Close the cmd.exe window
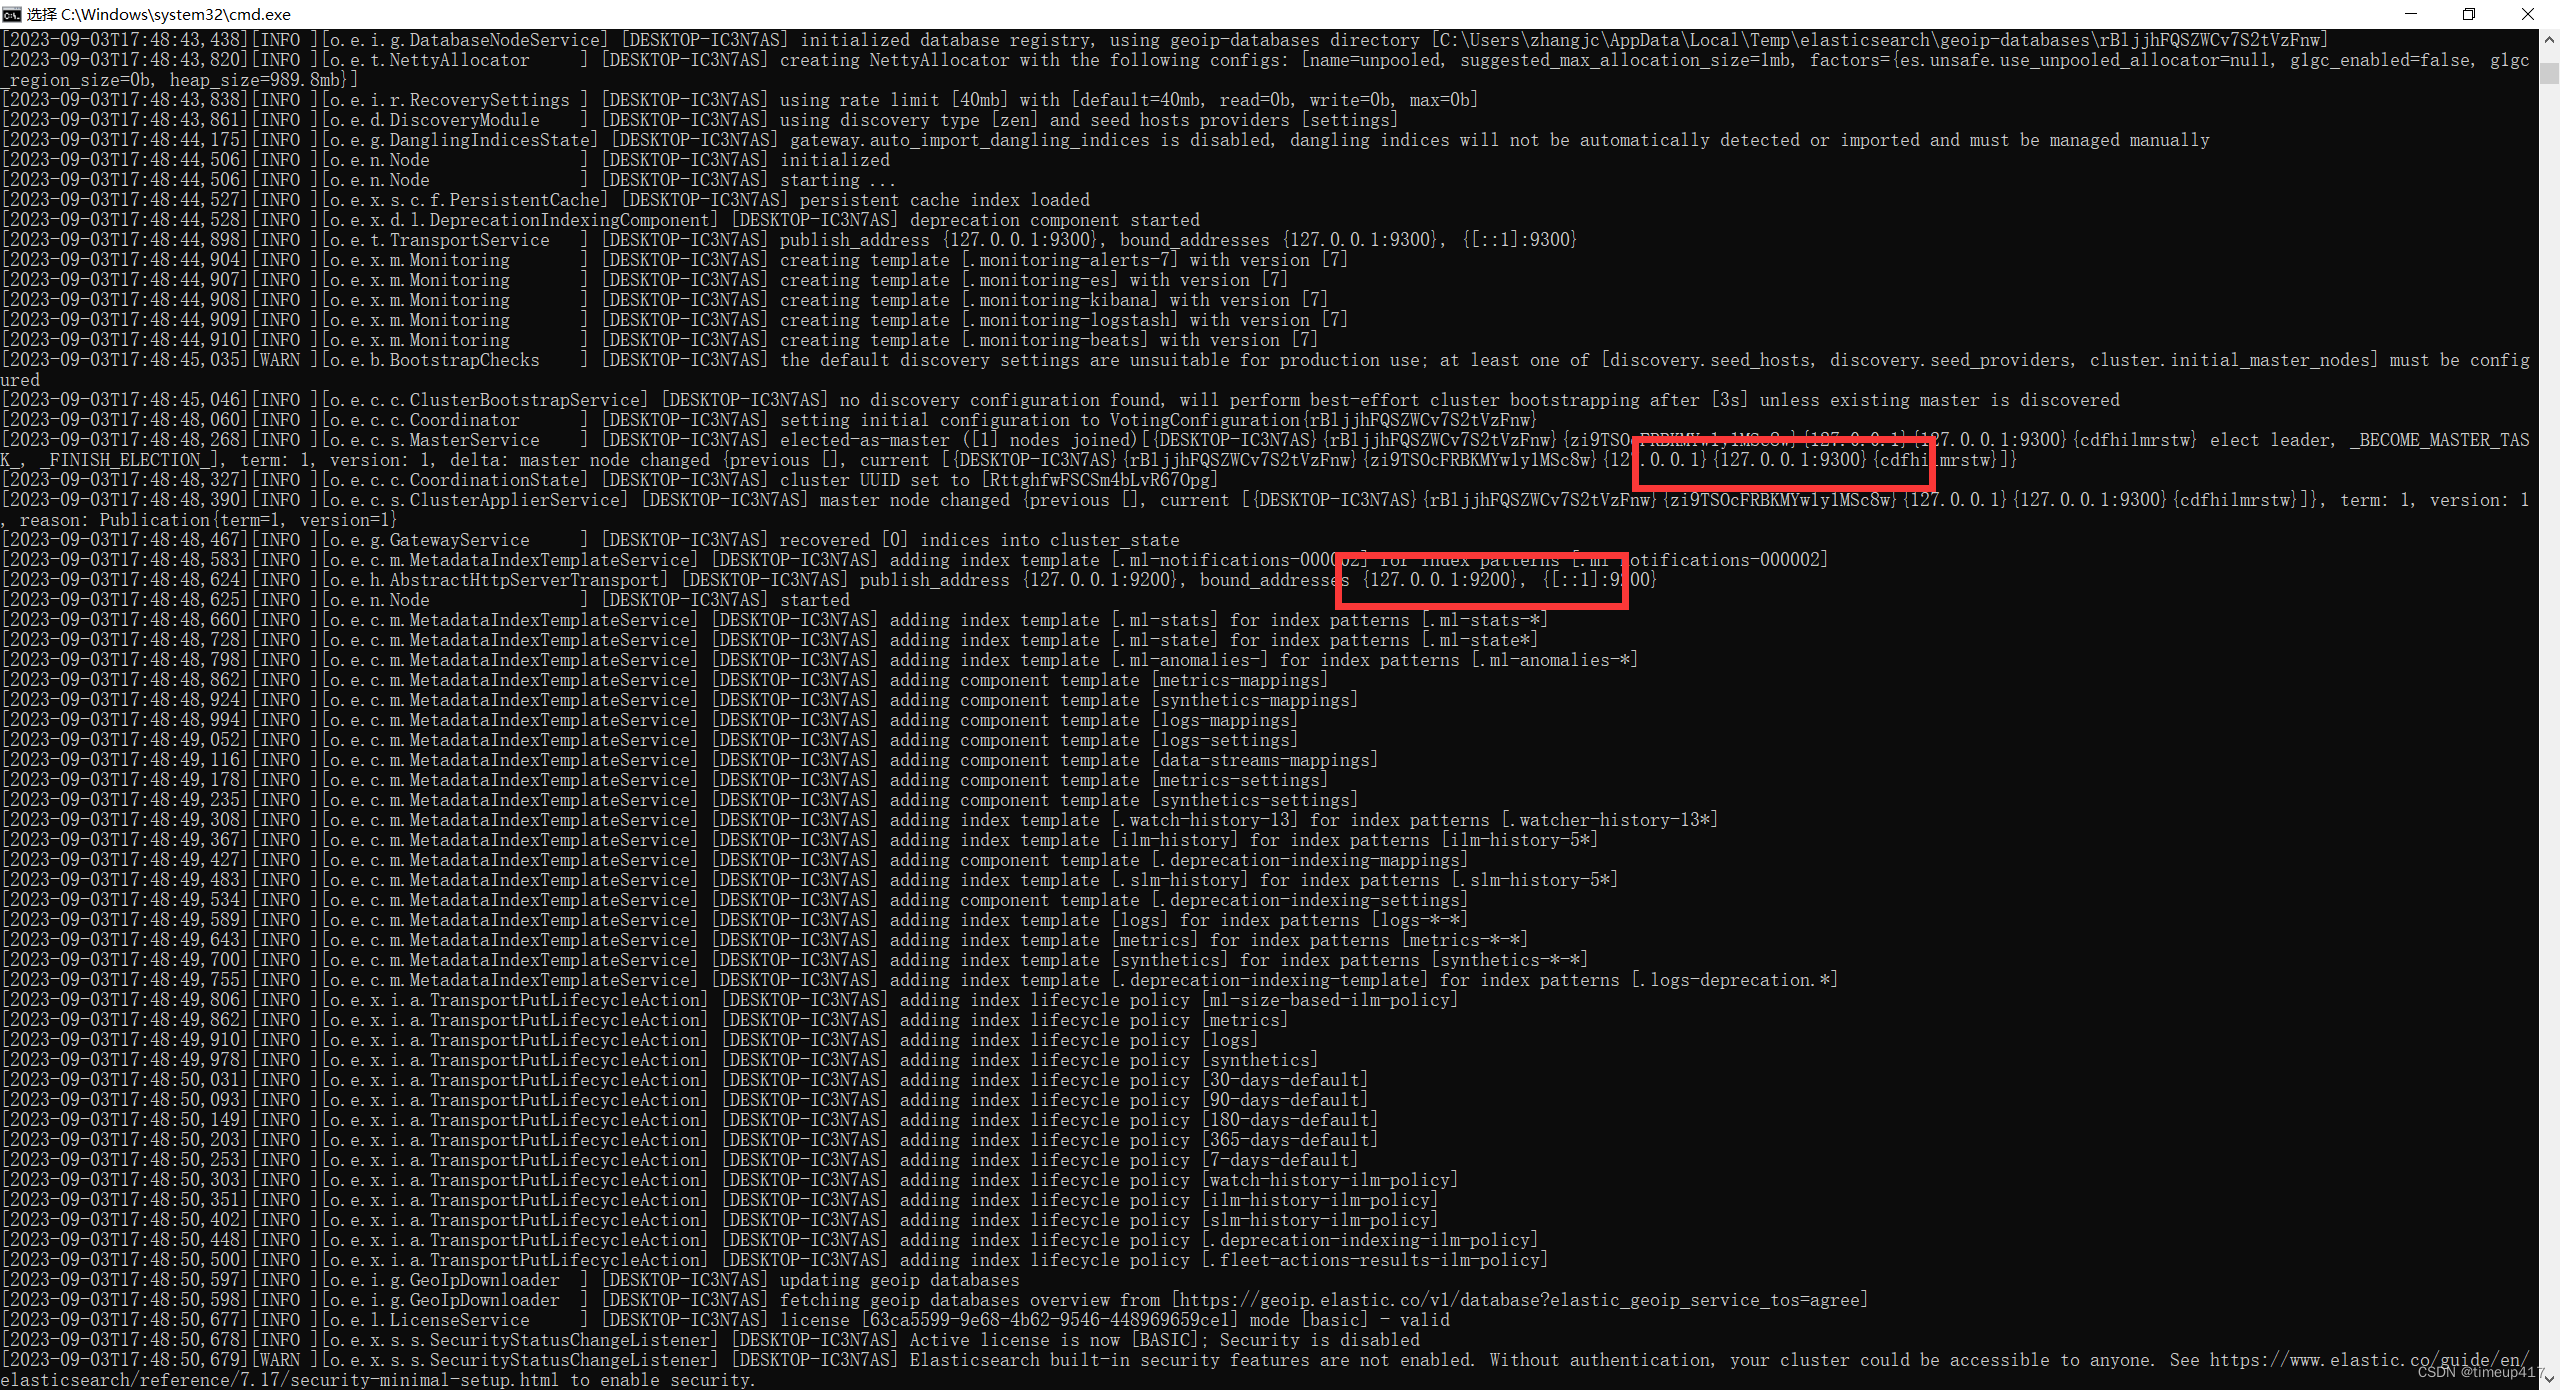 pos(2528,14)
